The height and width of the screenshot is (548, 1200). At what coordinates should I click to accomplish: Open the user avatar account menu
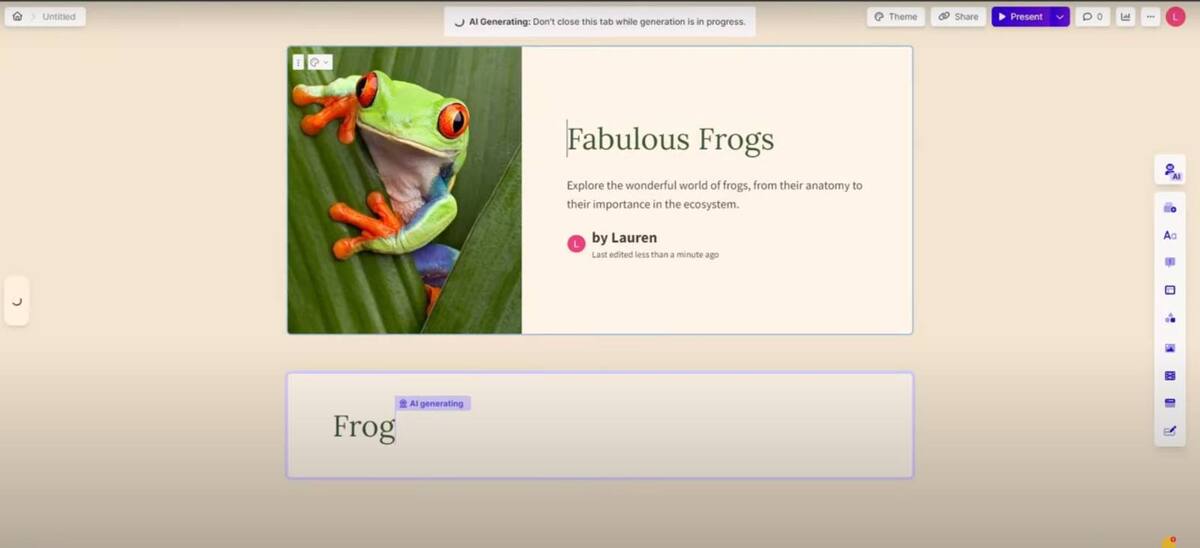1175,17
